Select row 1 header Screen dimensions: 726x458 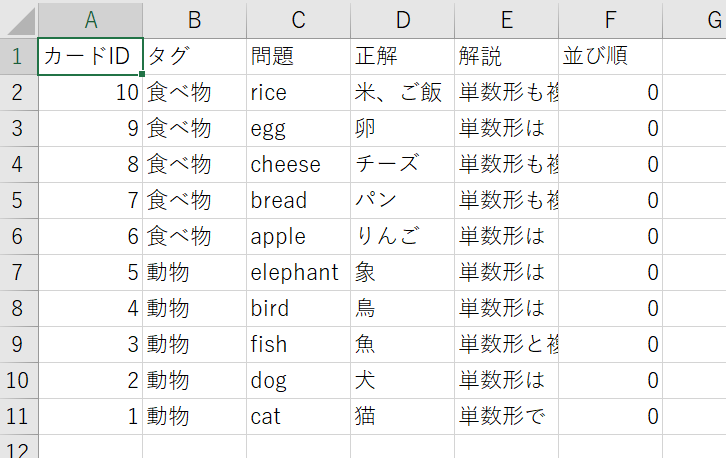coord(19,56)
